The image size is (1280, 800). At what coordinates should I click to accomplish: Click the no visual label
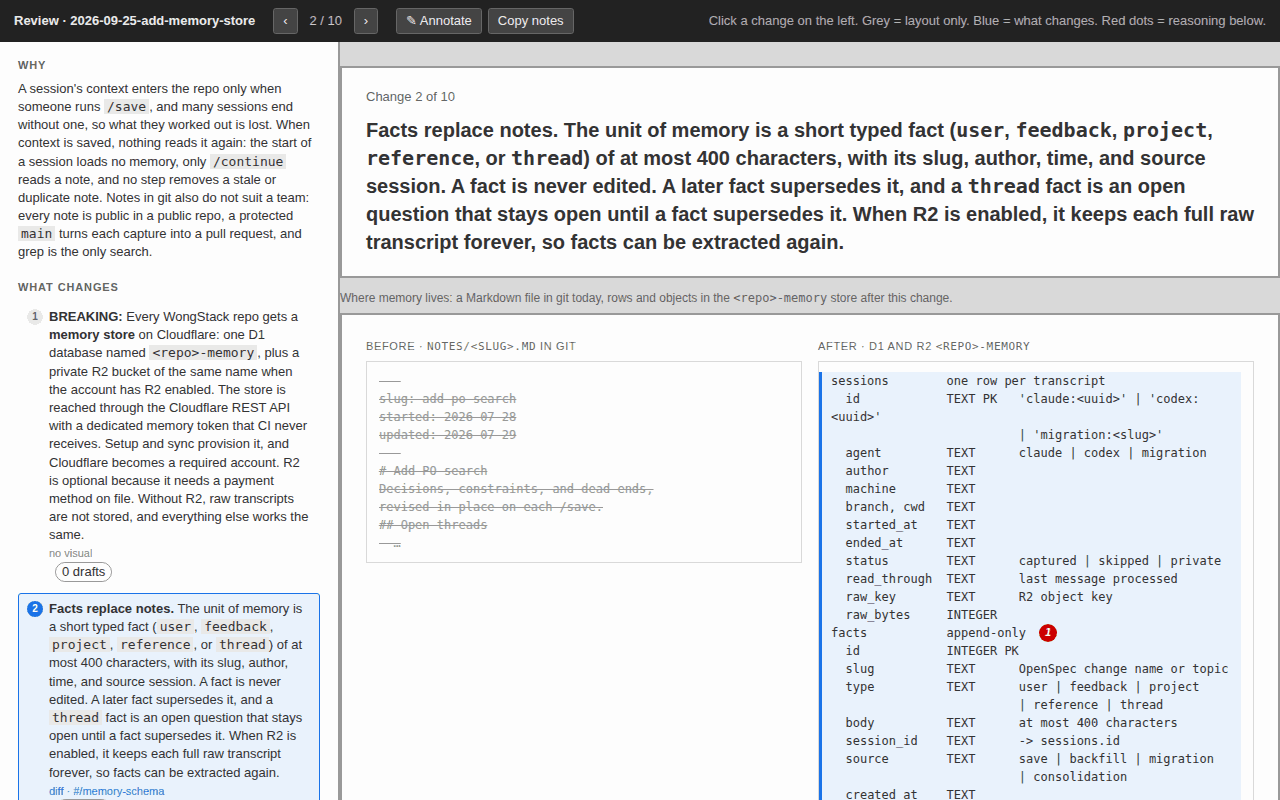pyautogui.click(x=70, y=553)
